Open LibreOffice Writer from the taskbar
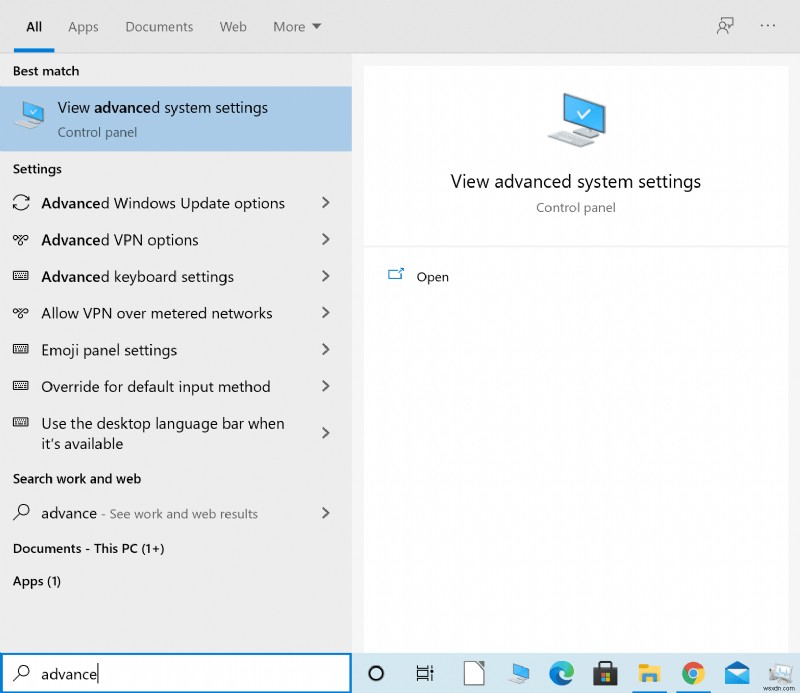The width and height of the screenshot is (800, 693). tap(474, 672)
